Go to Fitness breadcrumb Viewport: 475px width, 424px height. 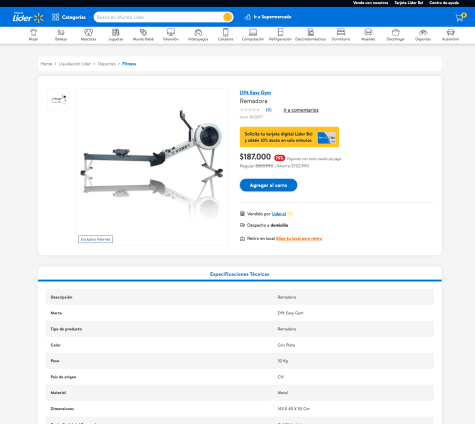pos(129,64)
